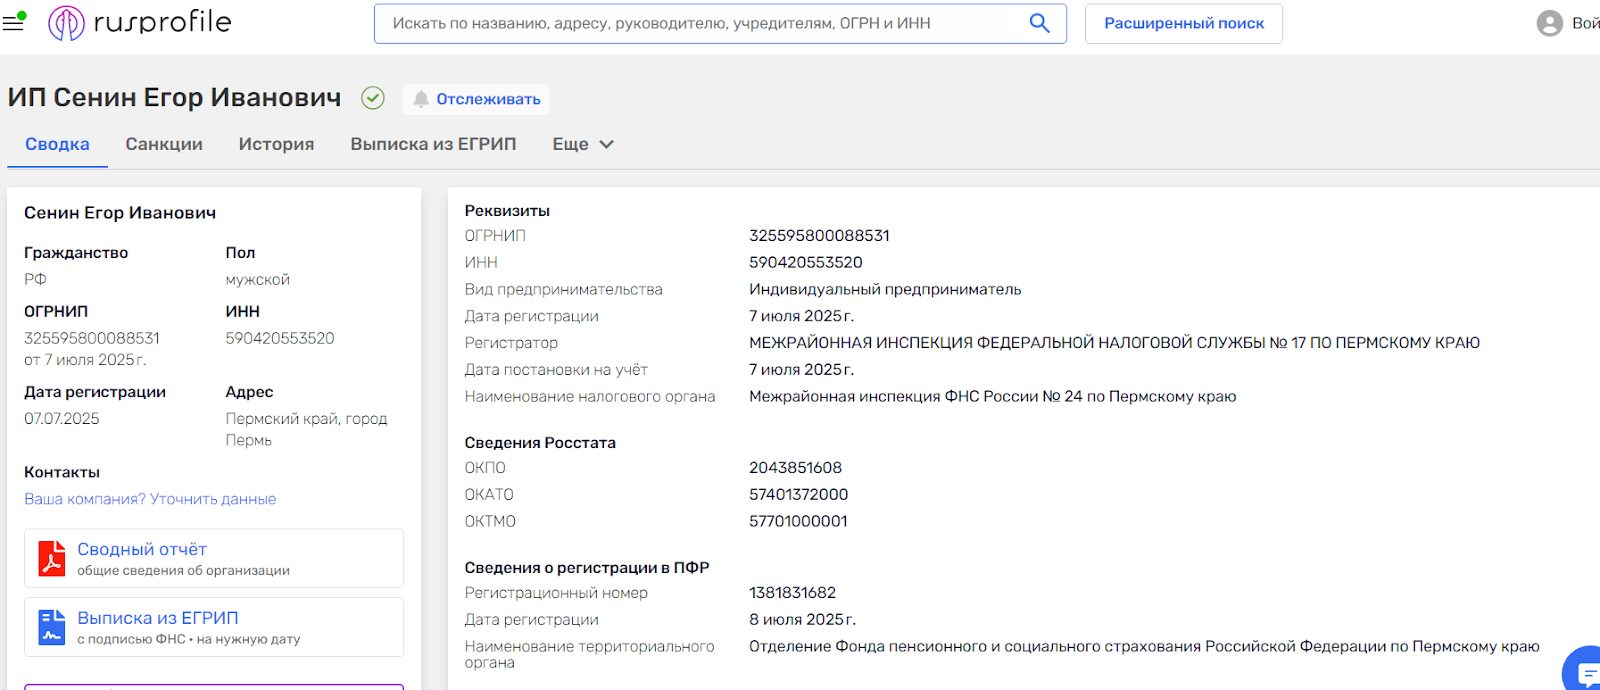Open Выписка из ЕГРИП sidebar link
The image size is (1600, 690).
[158, 618]
